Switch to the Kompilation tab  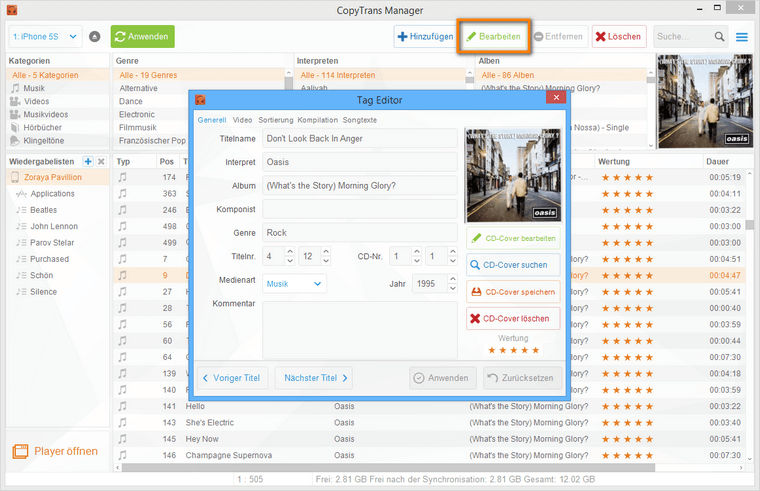[317, 120]
